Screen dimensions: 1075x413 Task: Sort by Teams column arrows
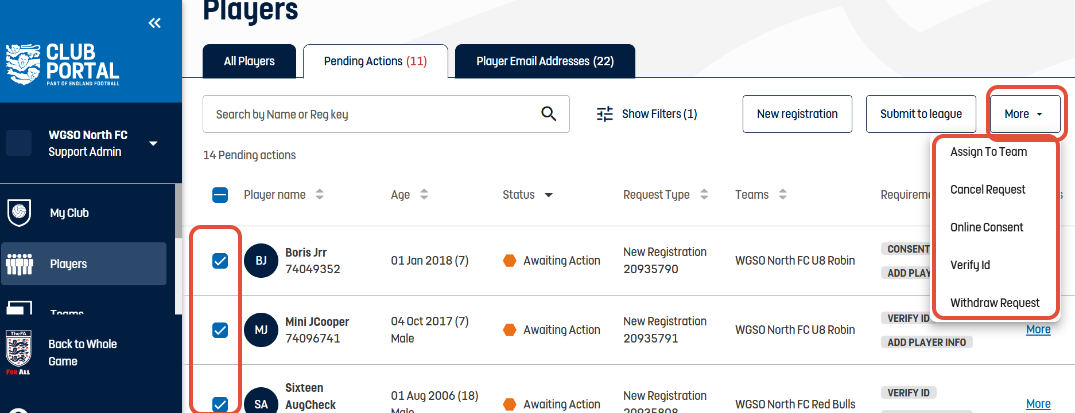tap(782, 195)
